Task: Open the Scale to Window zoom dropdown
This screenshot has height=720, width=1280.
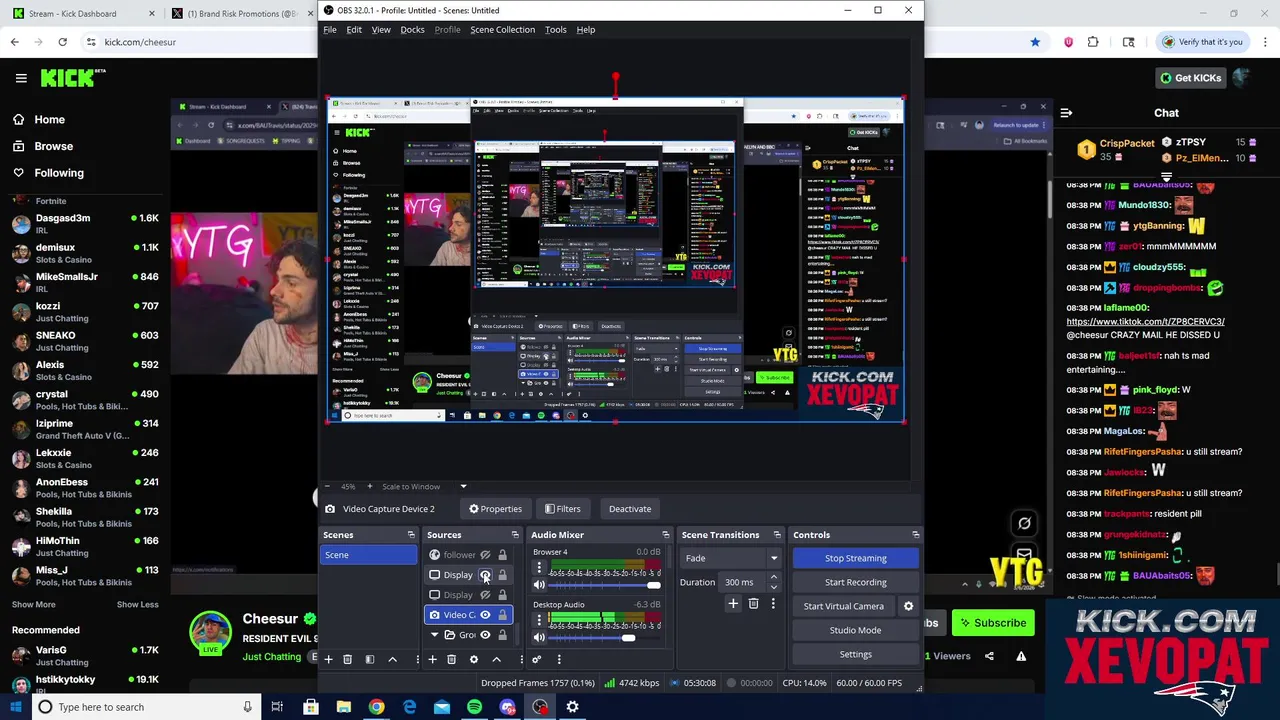Action: (x=463, y=487)
